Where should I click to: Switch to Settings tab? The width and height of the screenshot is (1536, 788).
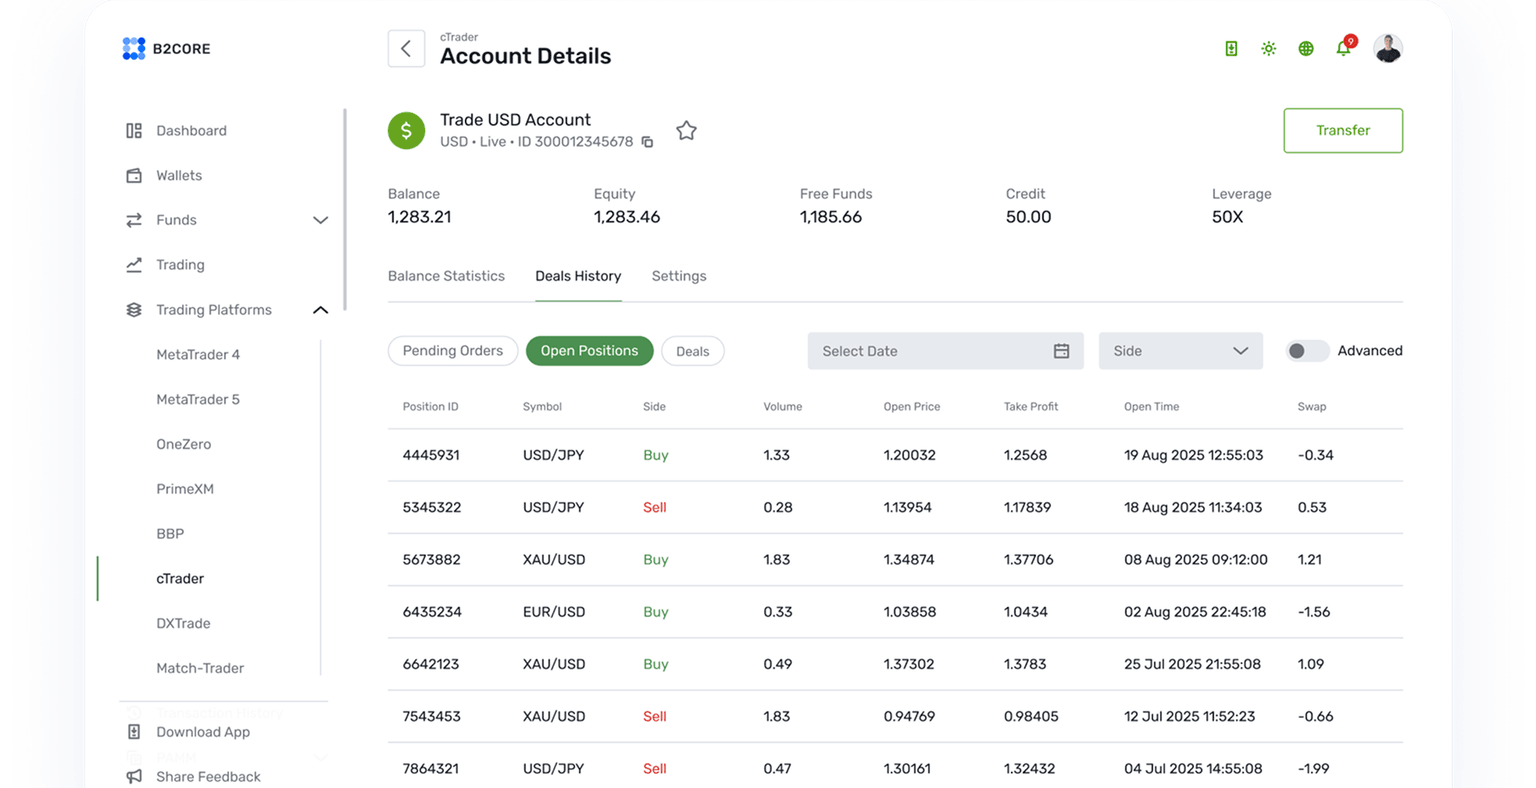tap(679, 276)
